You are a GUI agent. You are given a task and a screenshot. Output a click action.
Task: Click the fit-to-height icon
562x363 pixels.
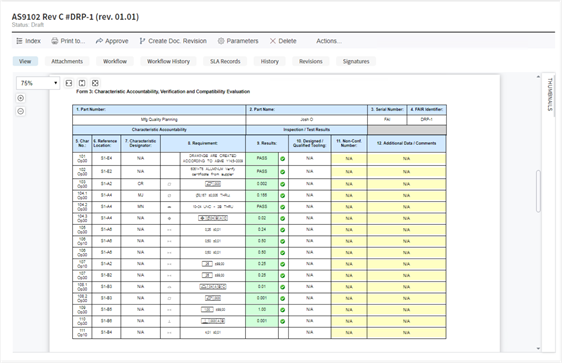point(82,83)
